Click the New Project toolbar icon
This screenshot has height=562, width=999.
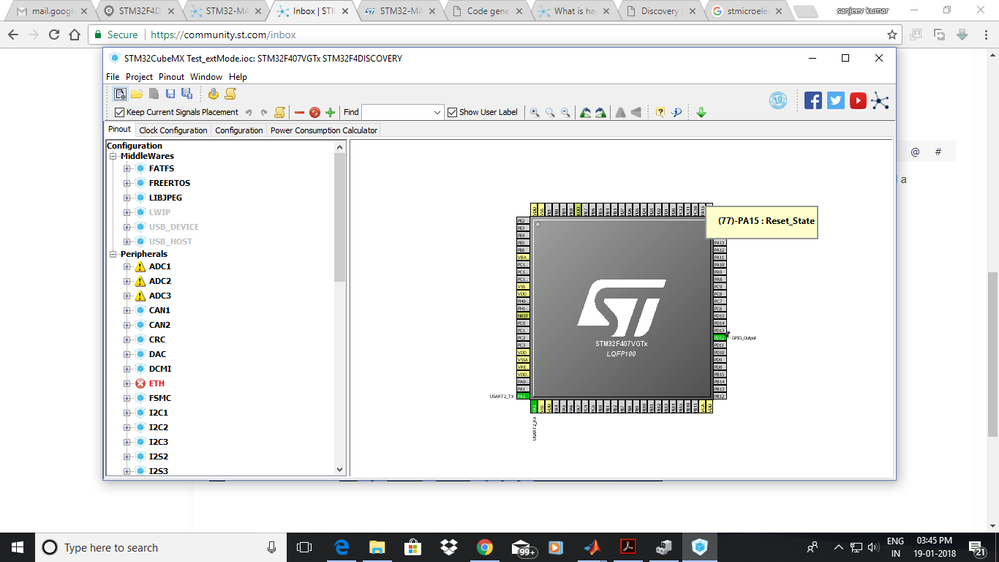point(120,94)
